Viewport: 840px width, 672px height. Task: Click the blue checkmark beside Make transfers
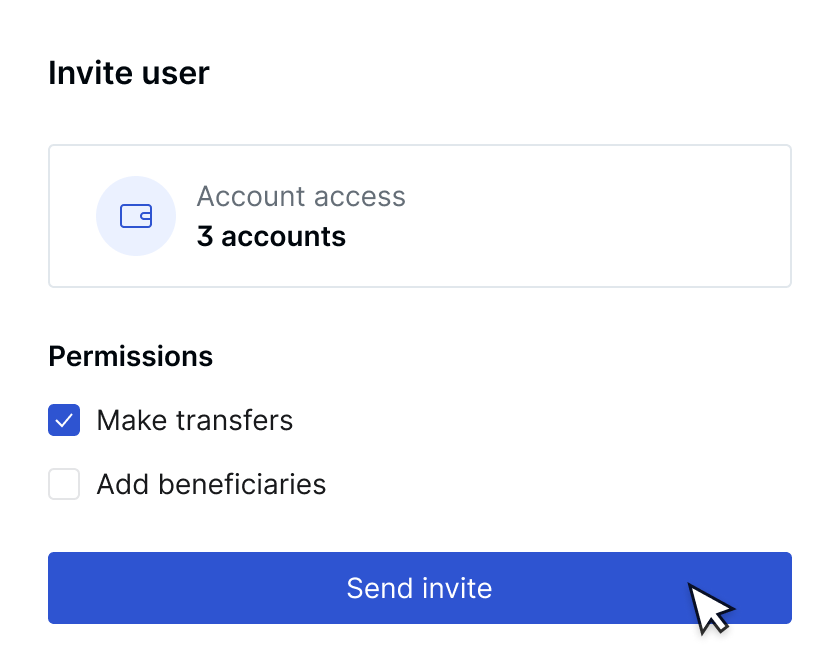click(x=64, y=420)
